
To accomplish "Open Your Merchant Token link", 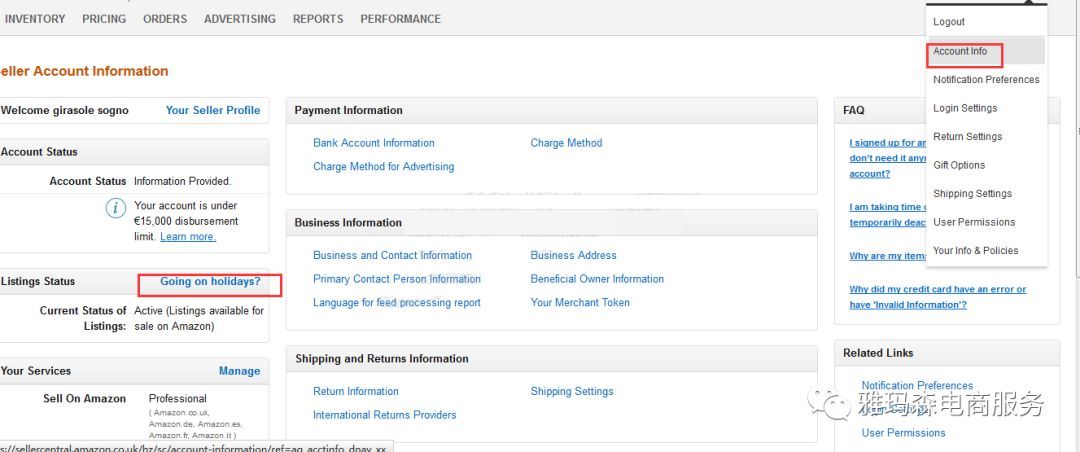I will pos(580,303).
